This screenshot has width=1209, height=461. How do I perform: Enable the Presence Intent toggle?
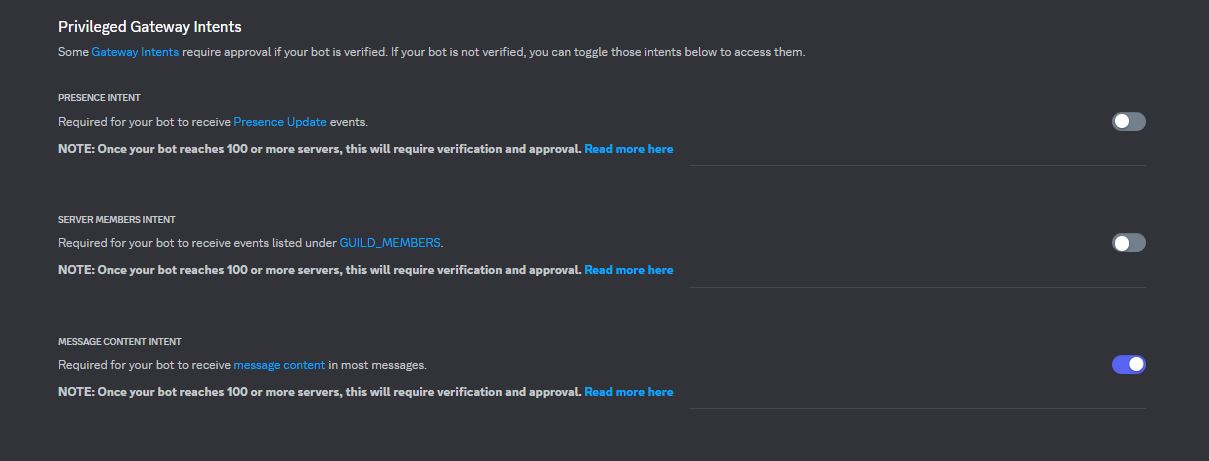(x=1128, y=122)
